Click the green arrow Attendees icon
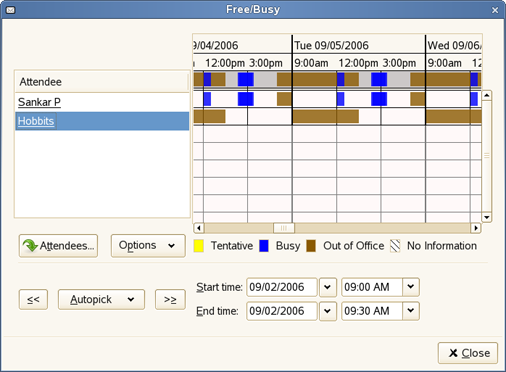The width and height of the screenshot is (506, 372). point(30,245)
